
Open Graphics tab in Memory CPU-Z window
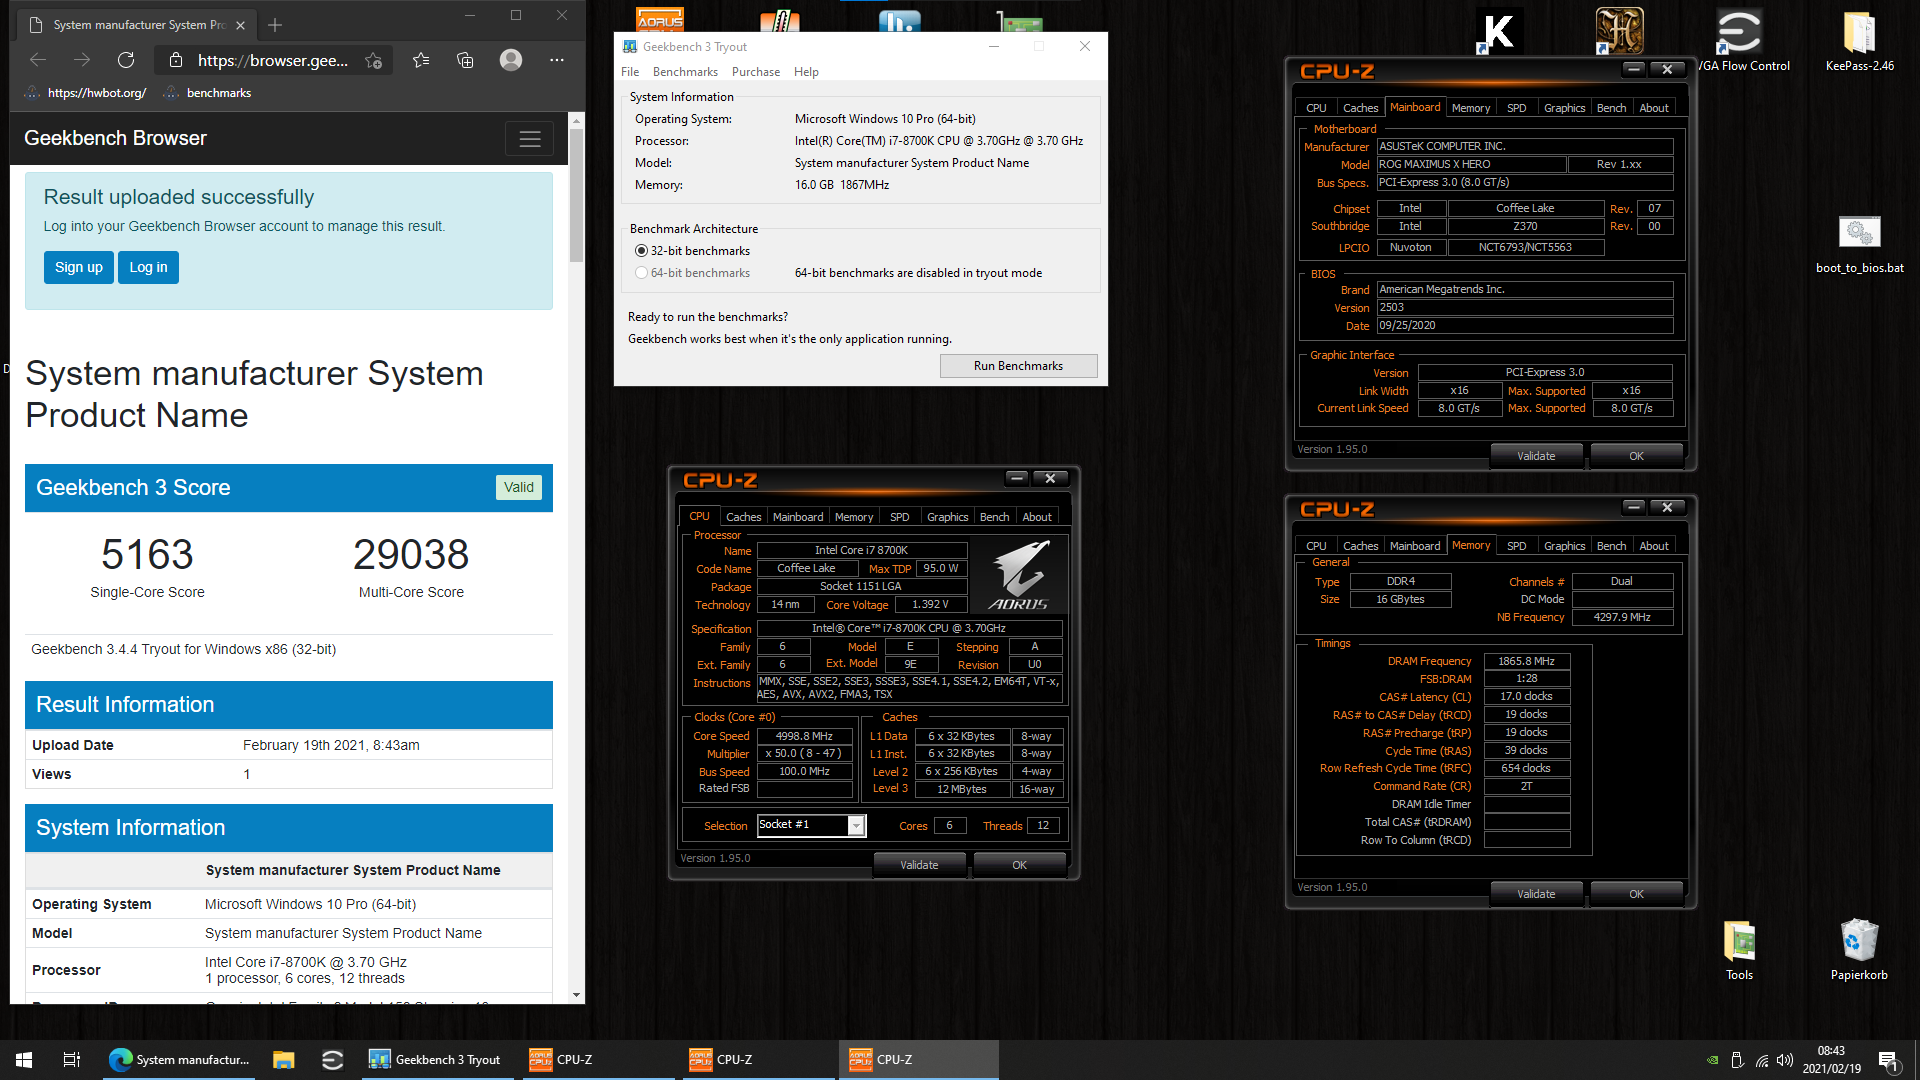(1564, 546)
